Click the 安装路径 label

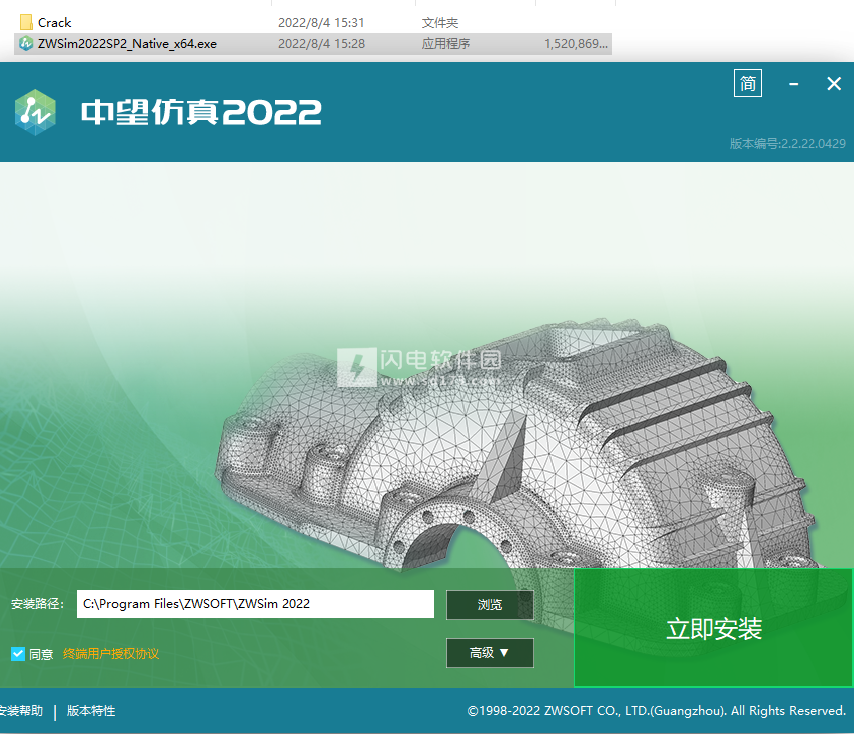pos(38,604)
